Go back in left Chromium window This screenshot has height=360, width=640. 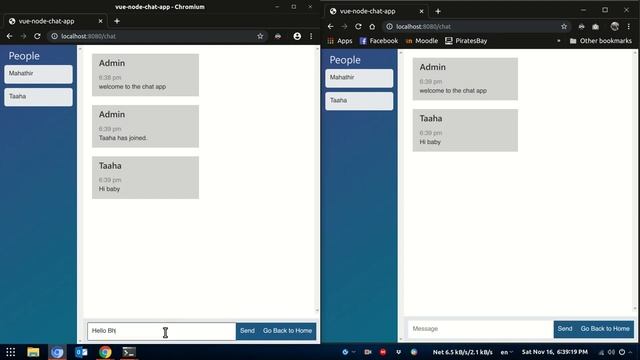click(9, 36)
